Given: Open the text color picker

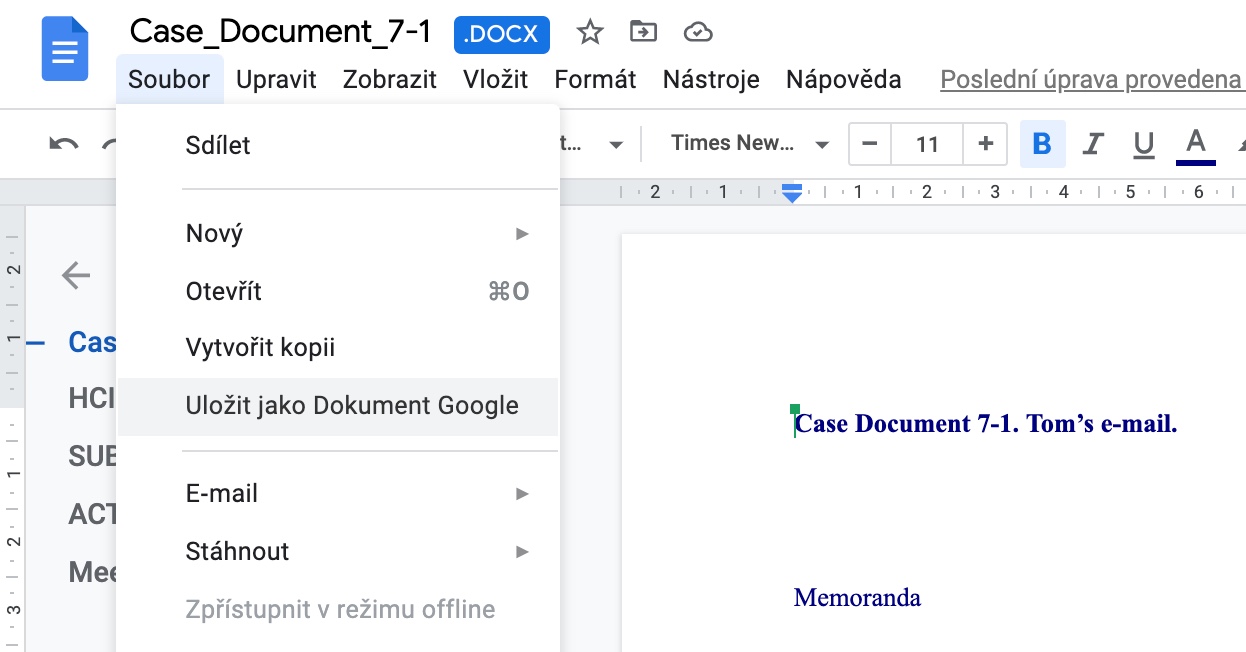Looking at the screenshot, I should [x=1196, y=144].
